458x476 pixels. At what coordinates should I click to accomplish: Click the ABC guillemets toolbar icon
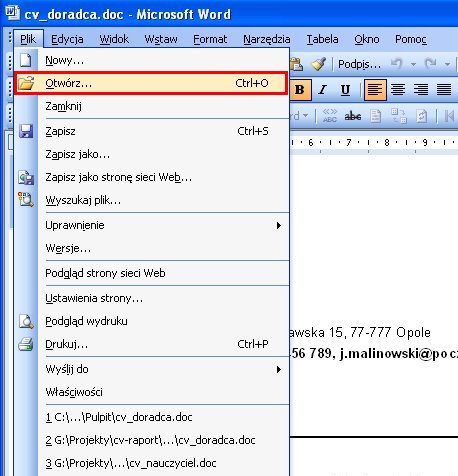click(x=330, y=115)
